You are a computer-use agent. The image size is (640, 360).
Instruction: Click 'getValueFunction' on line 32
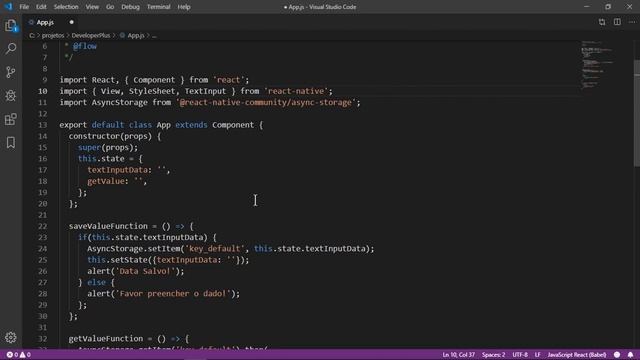[106, 339]
